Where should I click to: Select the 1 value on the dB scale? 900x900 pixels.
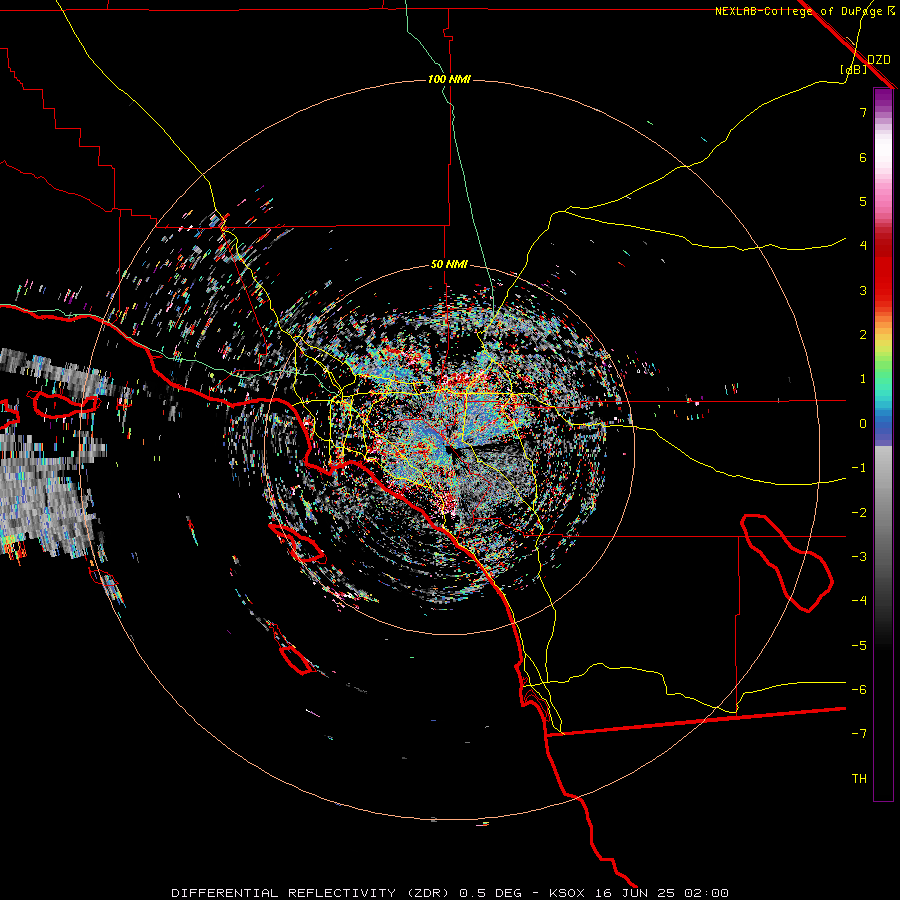click(x=863, y=379)
